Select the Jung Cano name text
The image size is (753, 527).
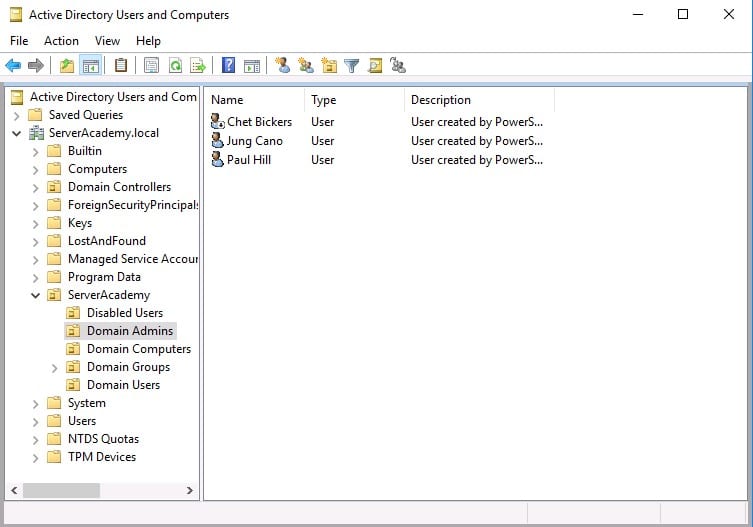pyautogui.click(x=255, y=141)
